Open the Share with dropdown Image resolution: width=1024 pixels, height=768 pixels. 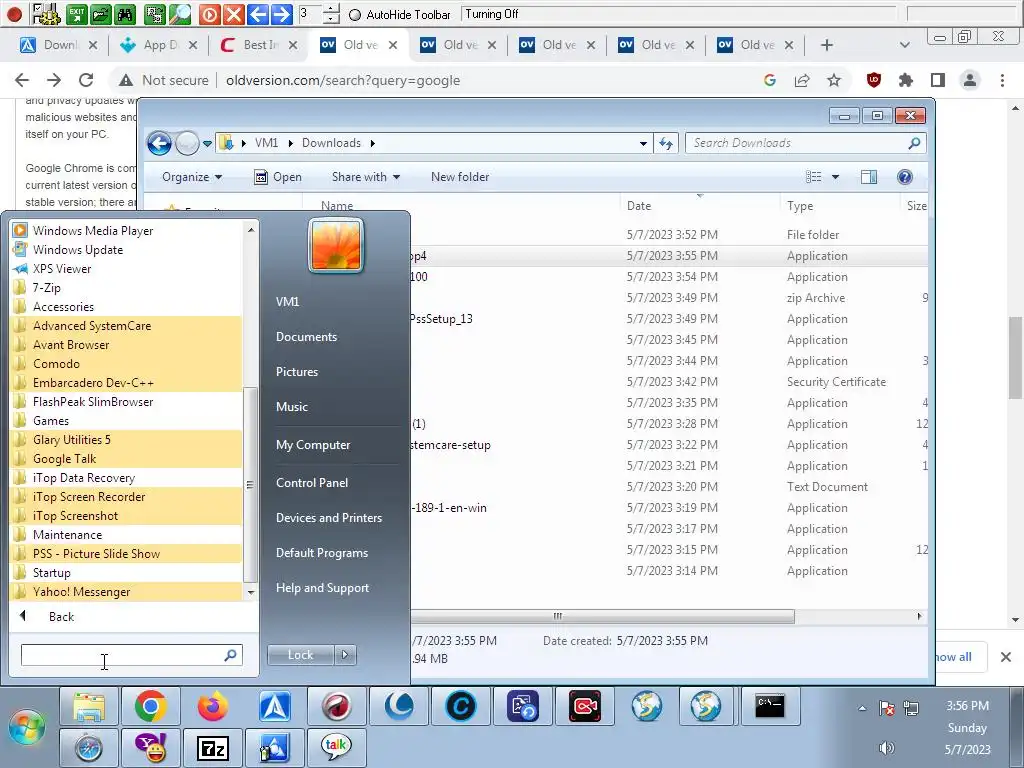pyautogui.click(x=366, y=177)
